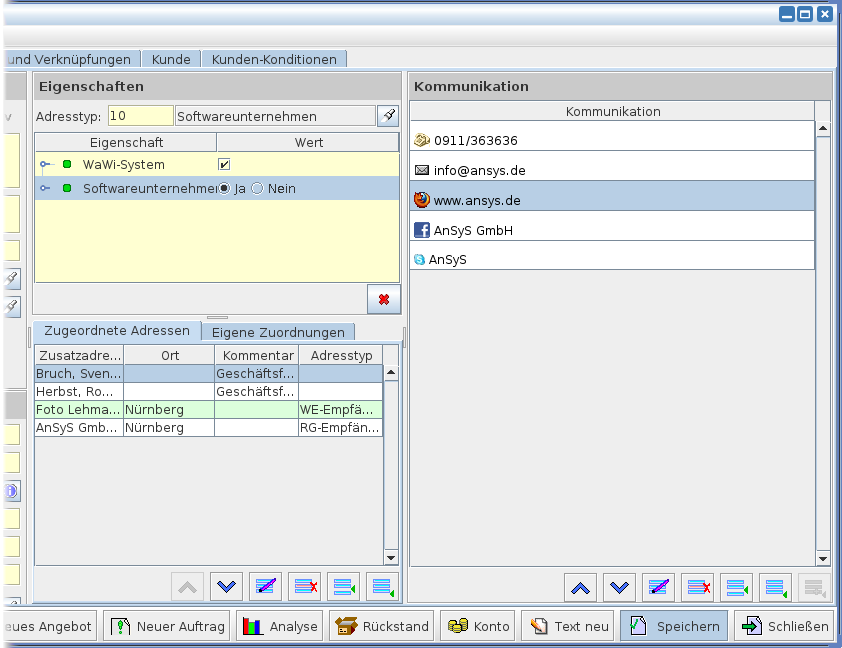Click the red X delete button under Eigenschaften
842x648 pixels.
[384, 299]
